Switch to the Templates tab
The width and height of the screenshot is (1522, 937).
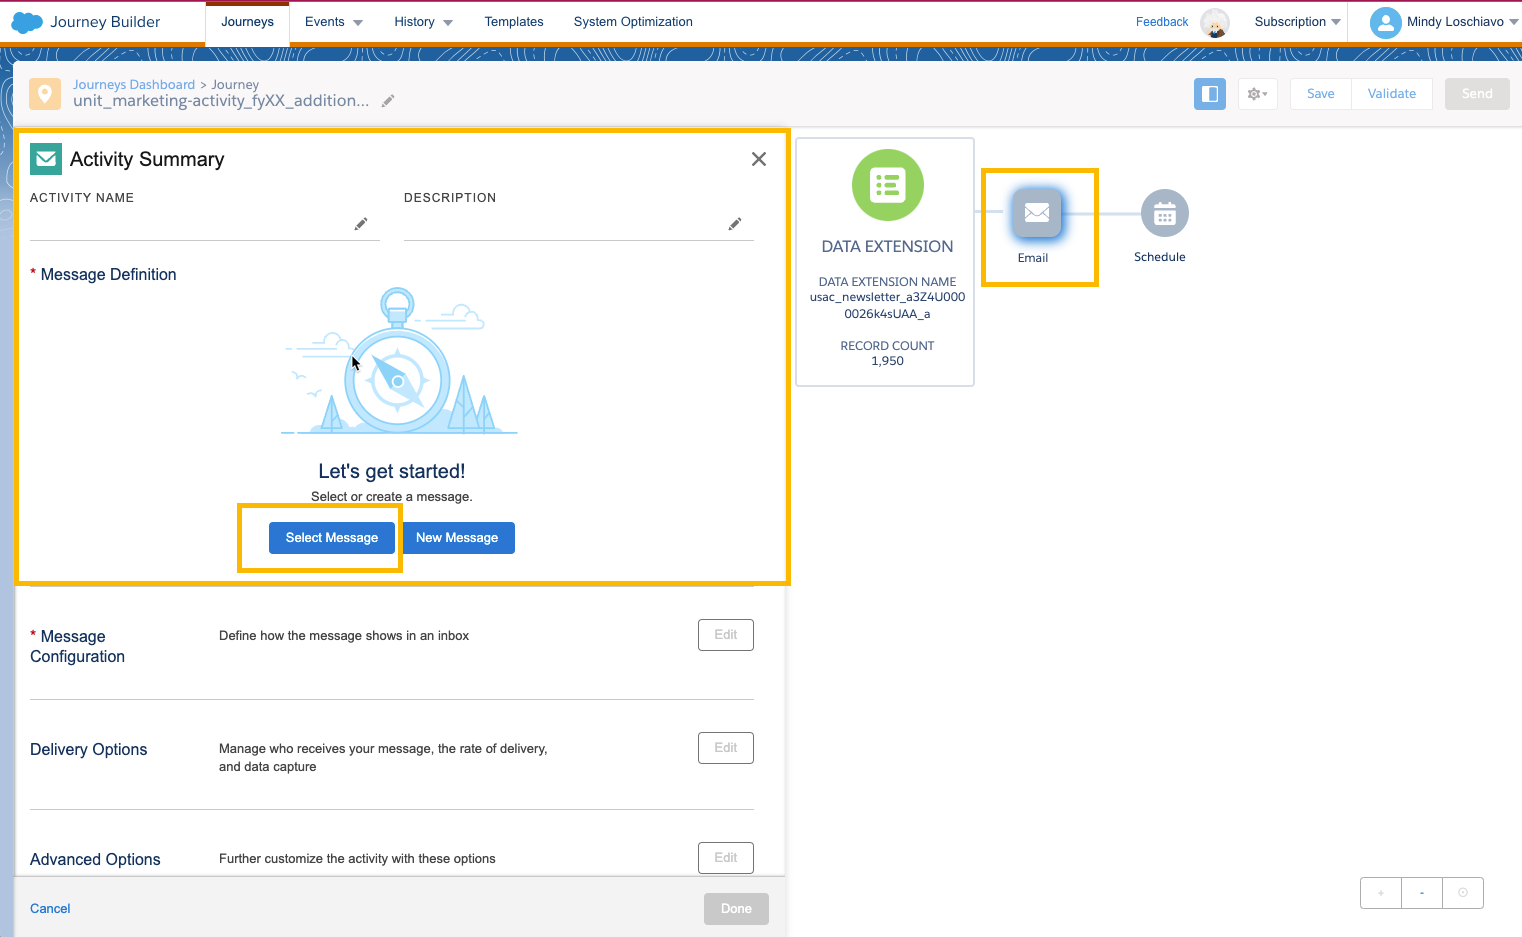point(514,22)
